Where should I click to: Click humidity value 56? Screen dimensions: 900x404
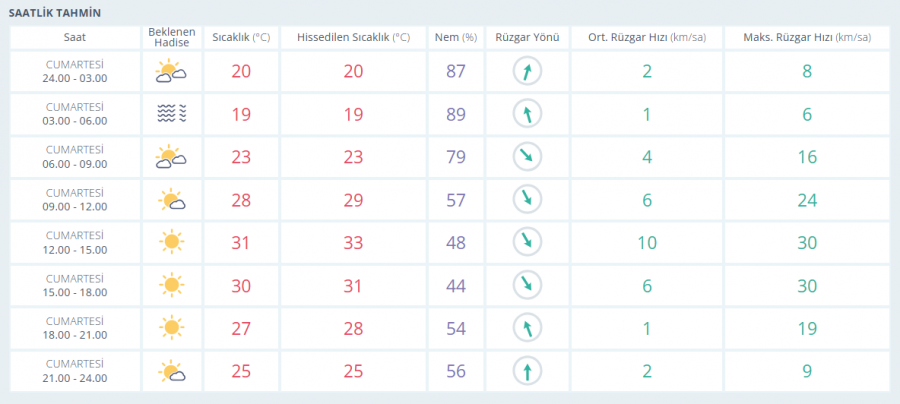456,372
